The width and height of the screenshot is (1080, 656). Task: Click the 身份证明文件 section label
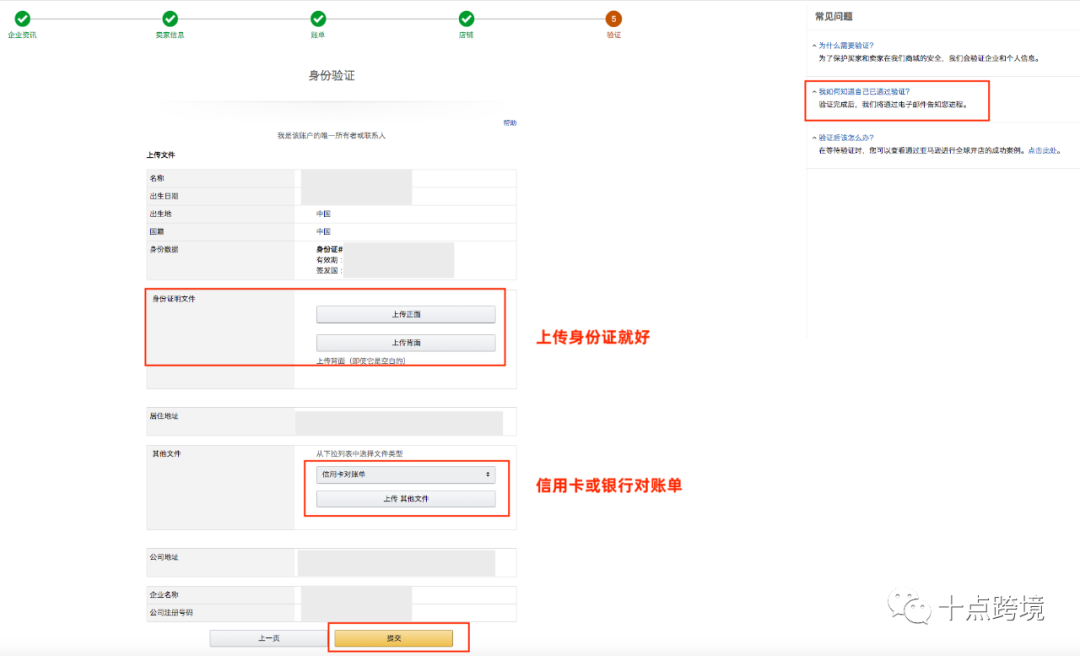174,299
